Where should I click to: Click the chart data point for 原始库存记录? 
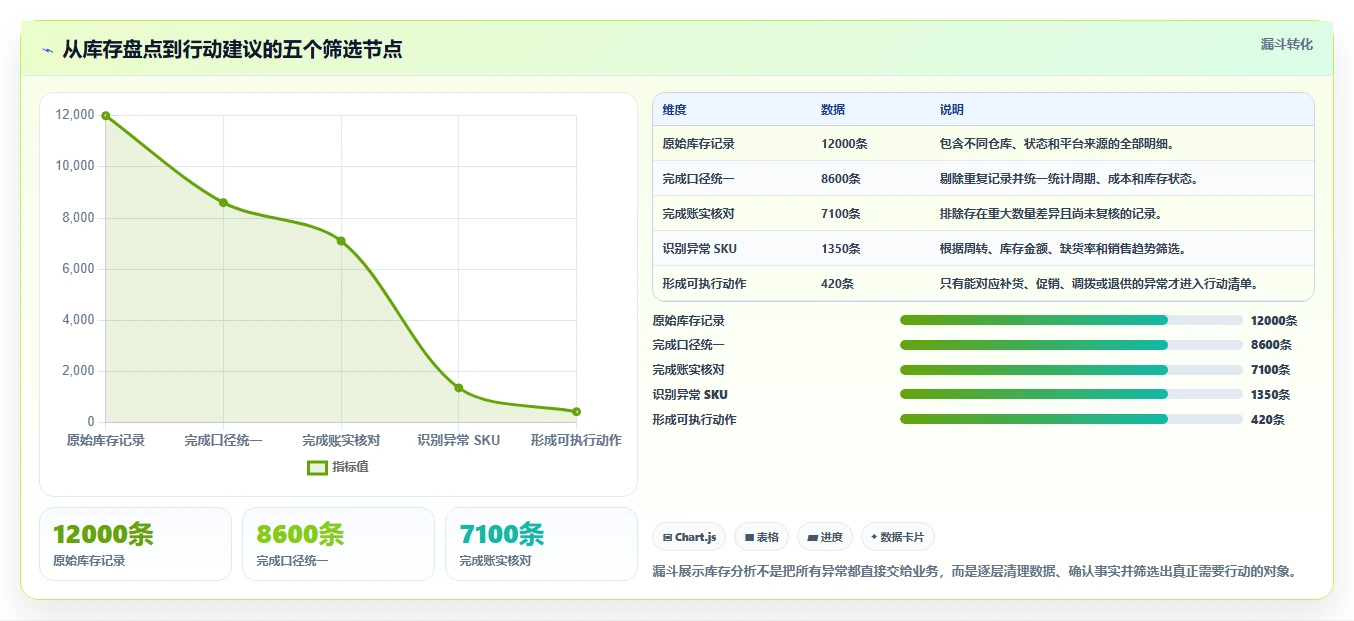click(106, 116)
